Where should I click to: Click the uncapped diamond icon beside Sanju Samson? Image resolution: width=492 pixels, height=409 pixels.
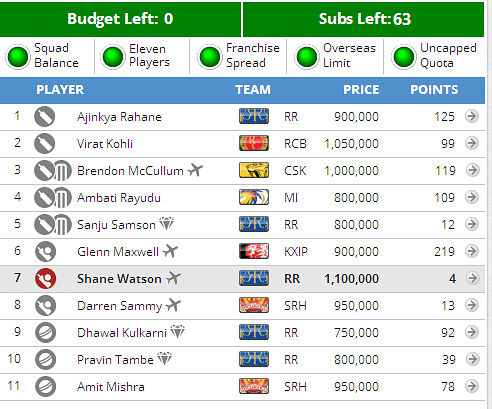pyautogui.click(x=166, y=224)
